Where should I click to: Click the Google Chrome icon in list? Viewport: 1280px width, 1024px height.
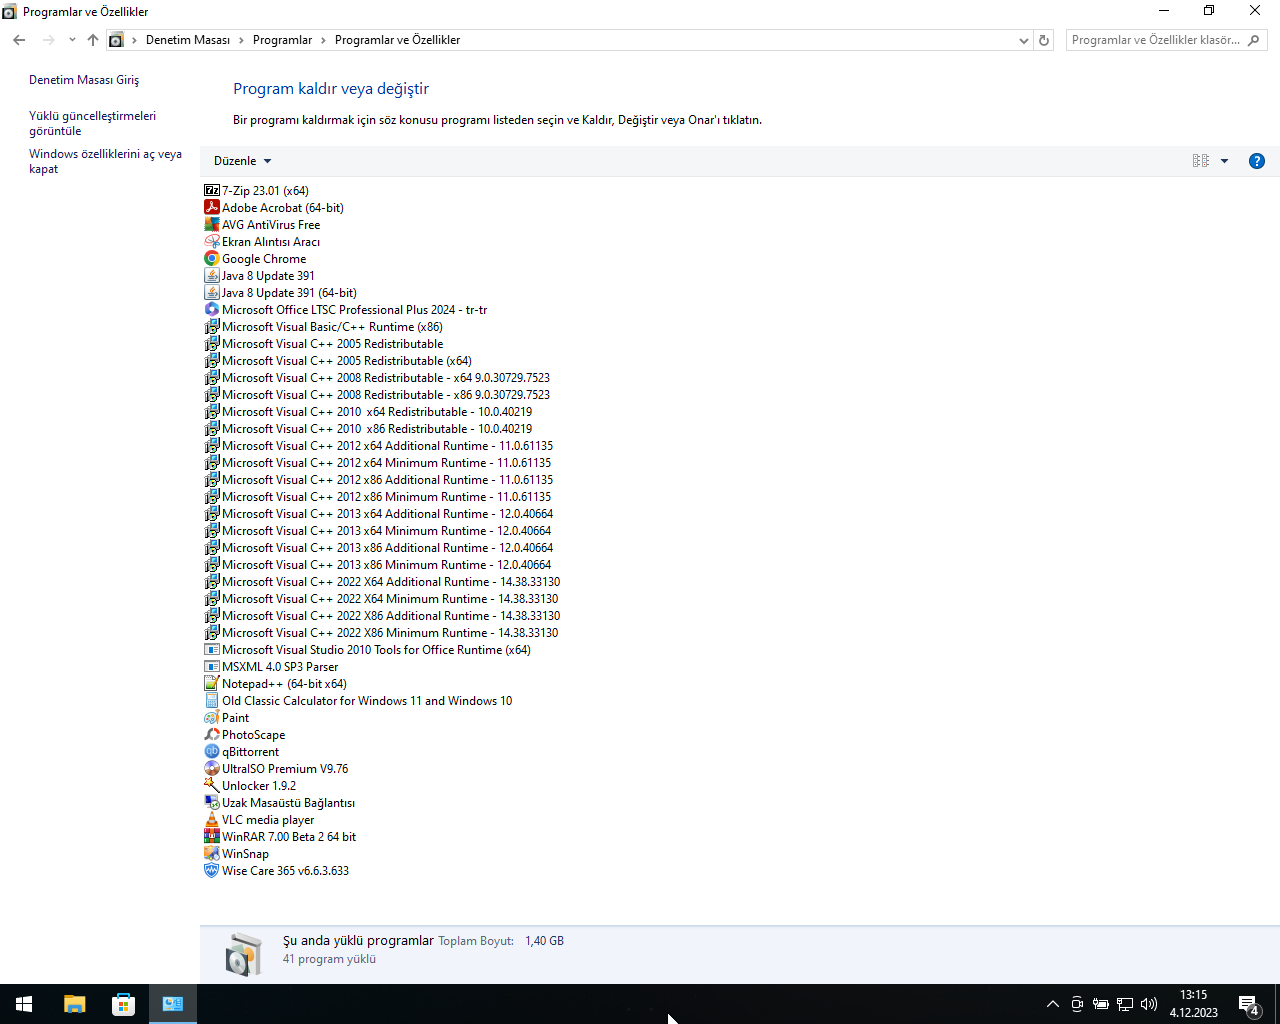coord(212,258)
